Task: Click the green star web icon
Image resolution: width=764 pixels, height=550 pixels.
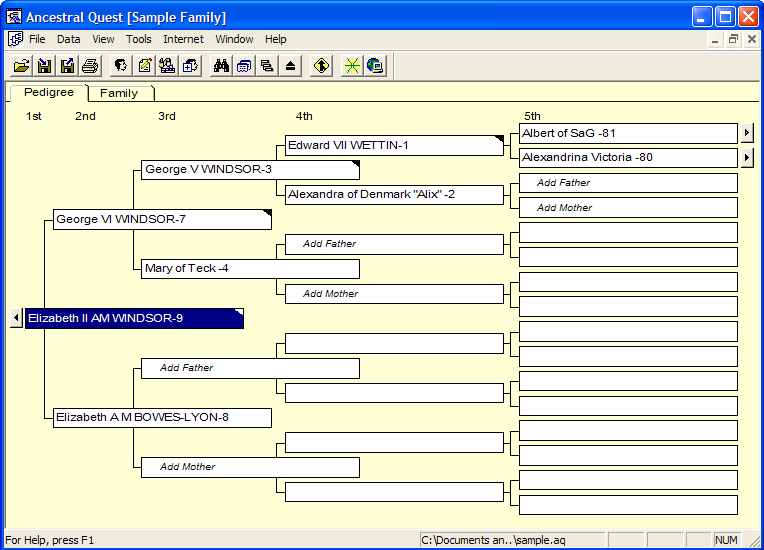Action: click(352, 66)
